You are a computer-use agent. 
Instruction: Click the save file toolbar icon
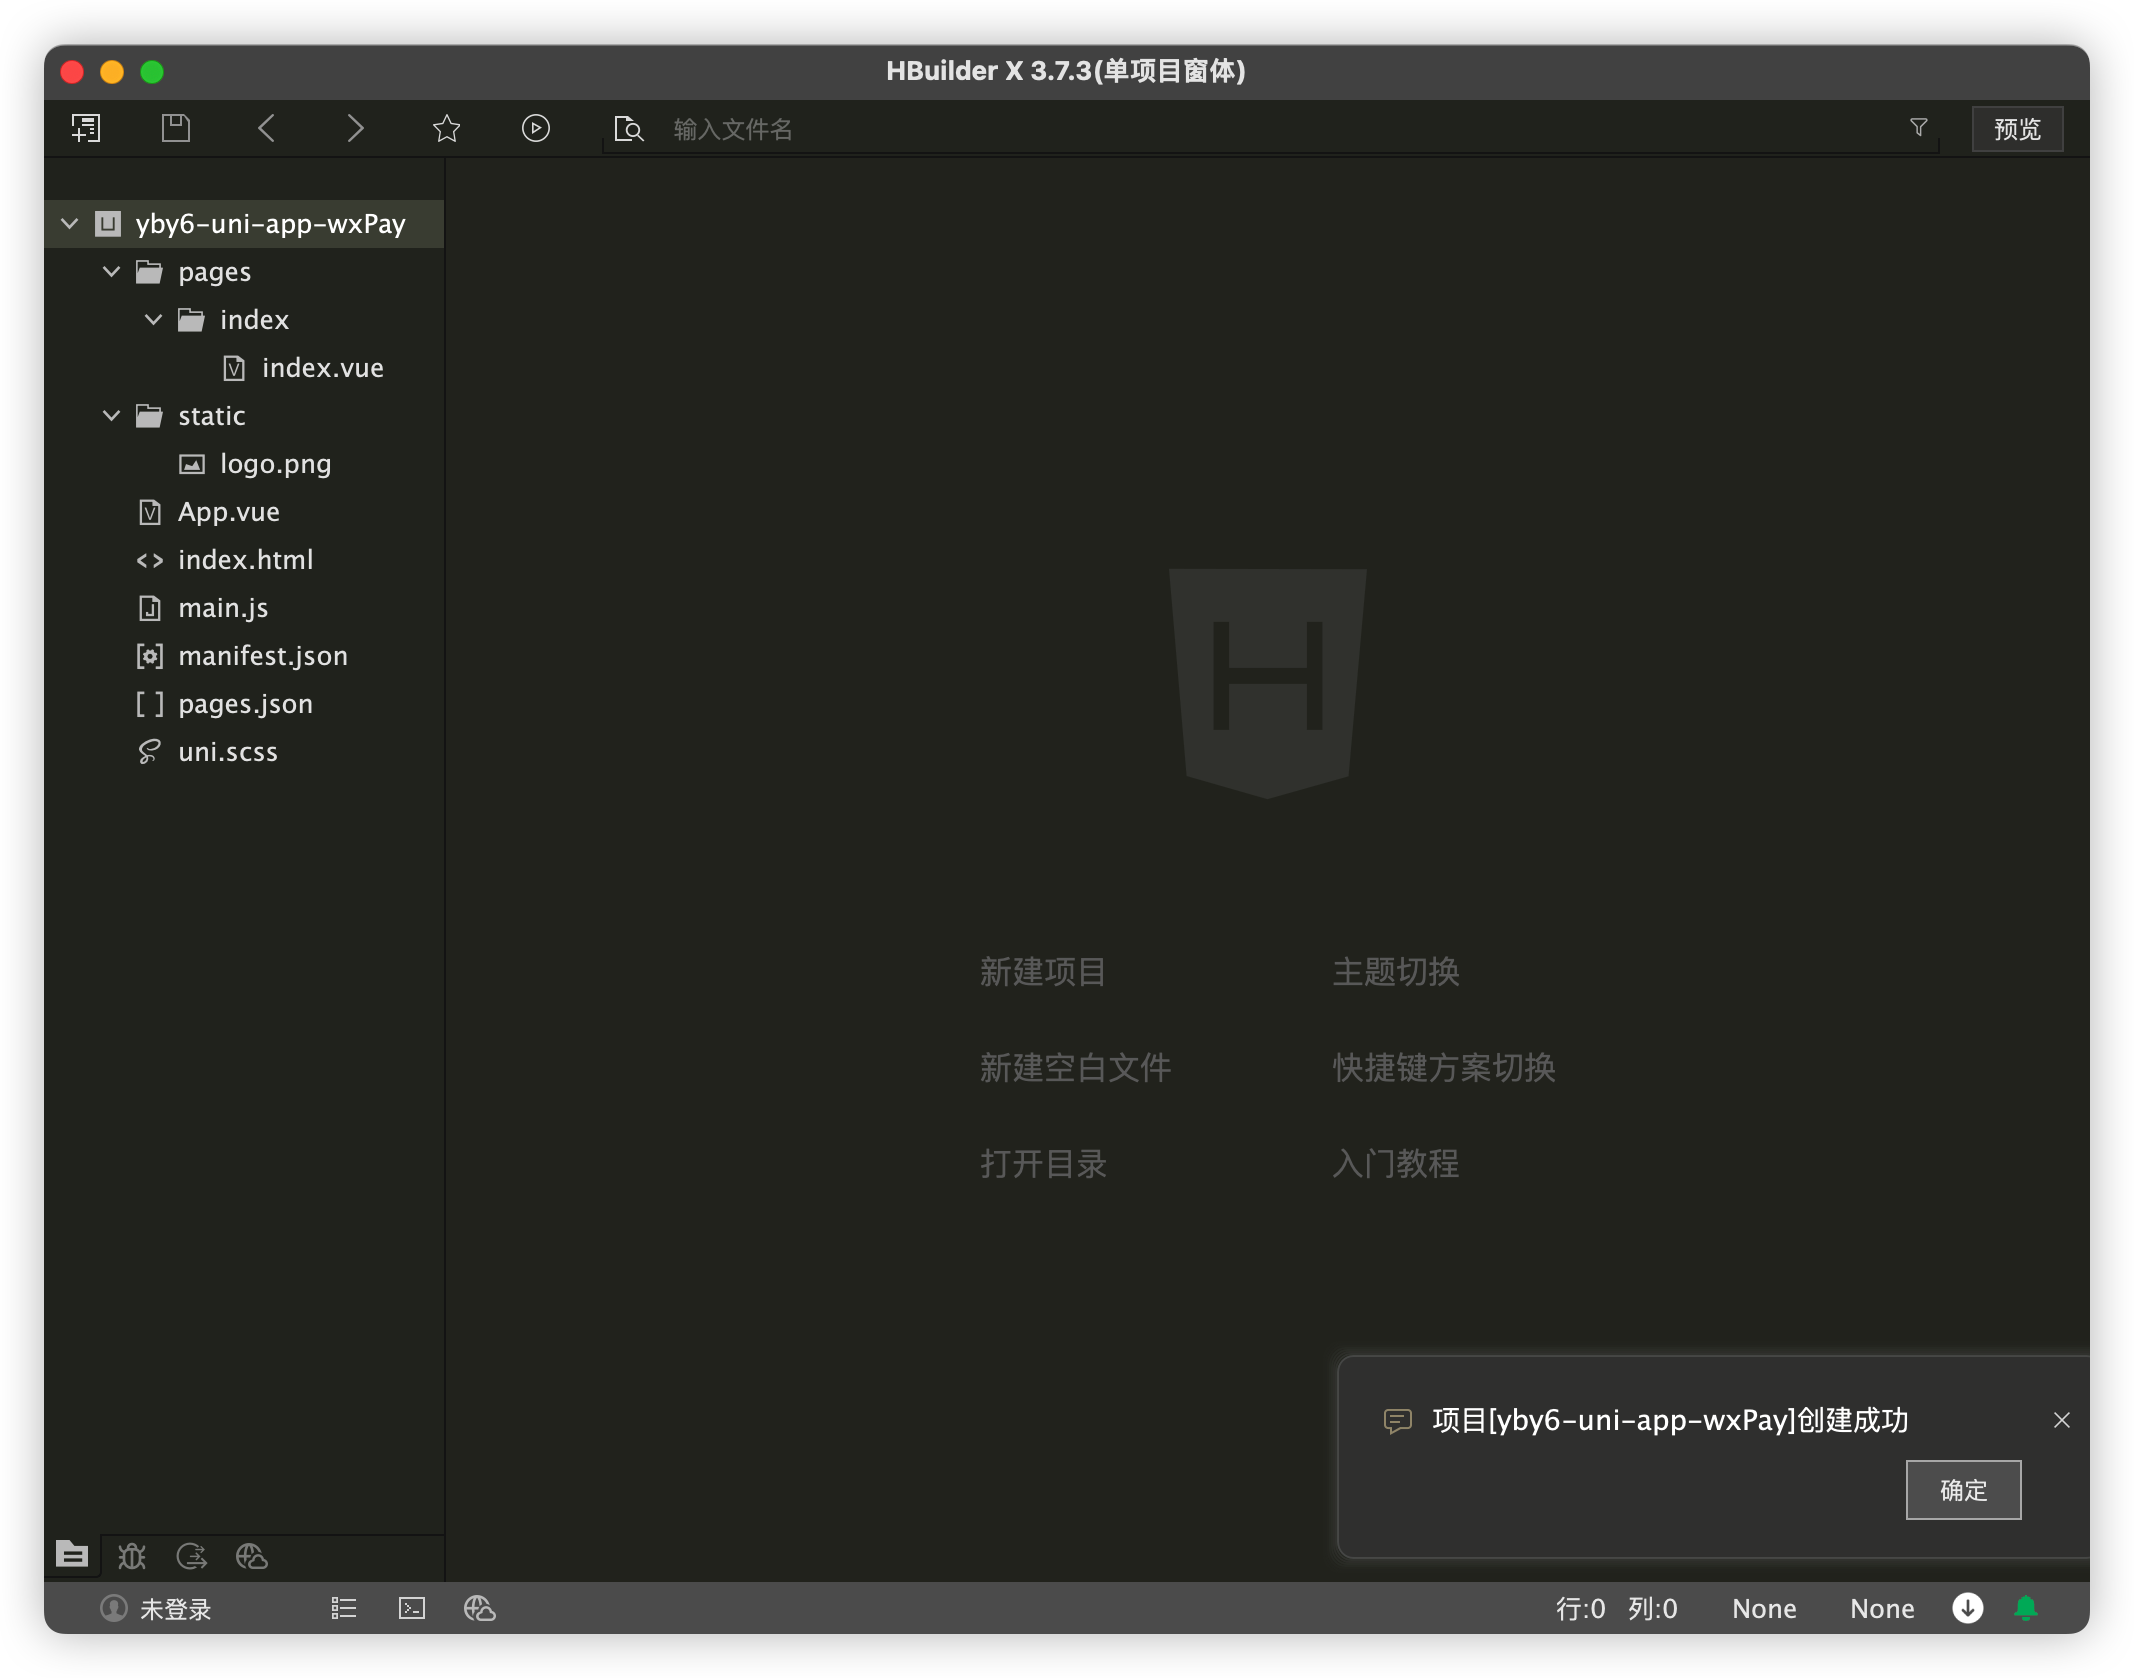[176, 128]
